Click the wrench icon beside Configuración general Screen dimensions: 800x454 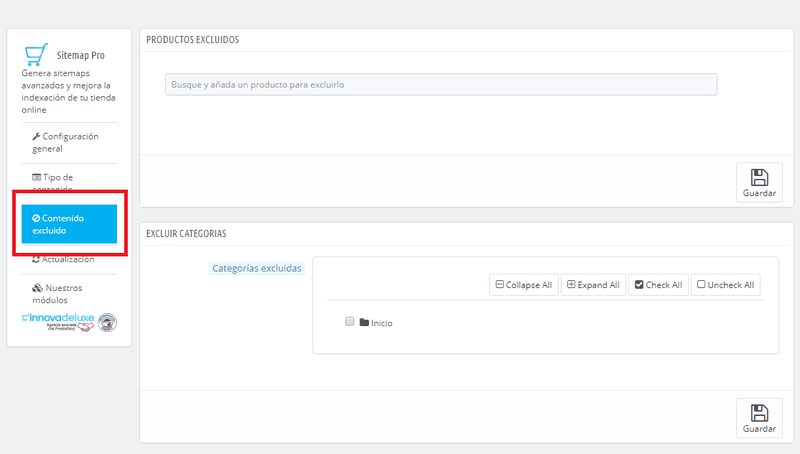coord(37,136)
